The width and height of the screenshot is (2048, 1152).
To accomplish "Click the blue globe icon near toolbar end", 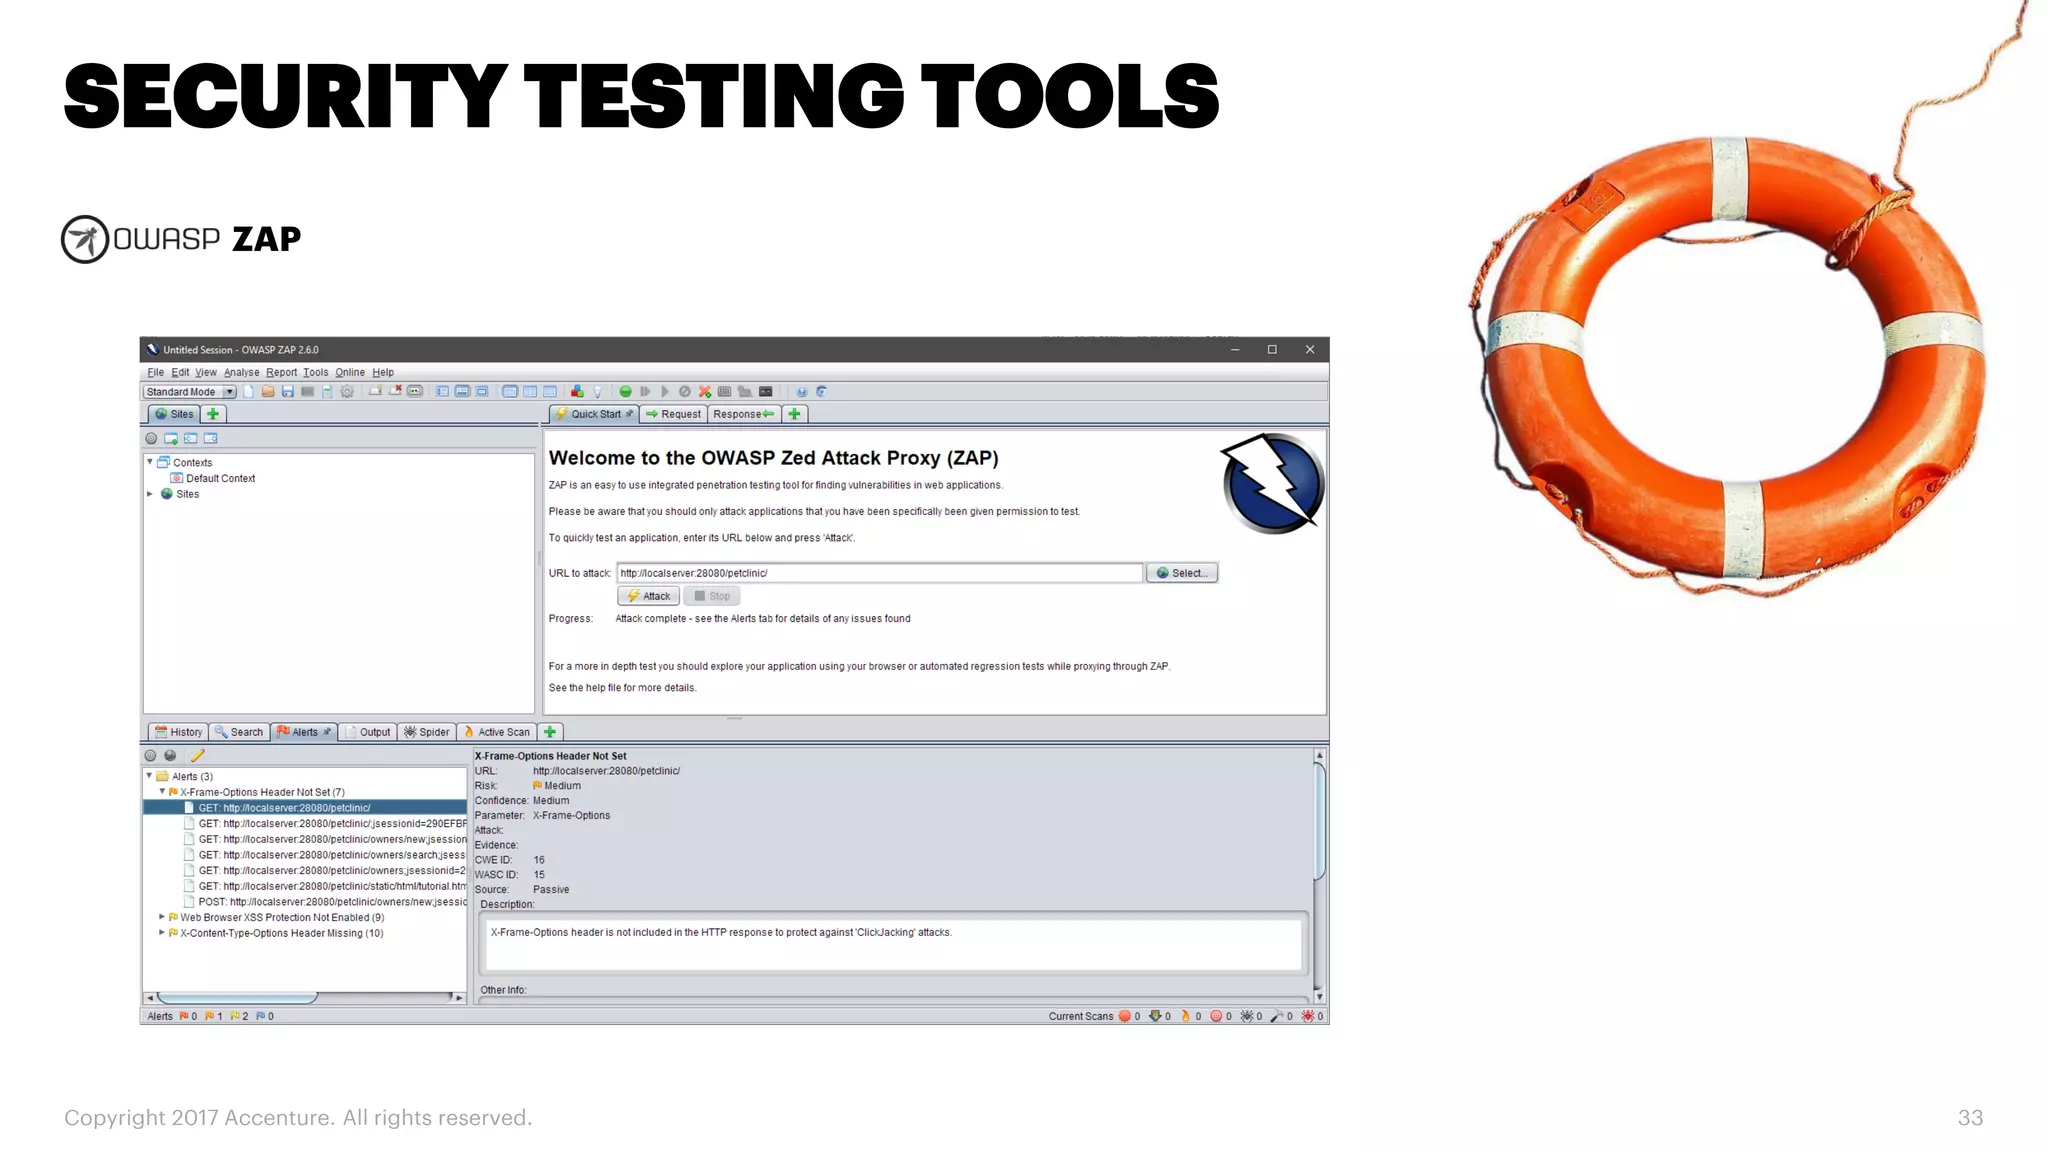I will 802,392.
